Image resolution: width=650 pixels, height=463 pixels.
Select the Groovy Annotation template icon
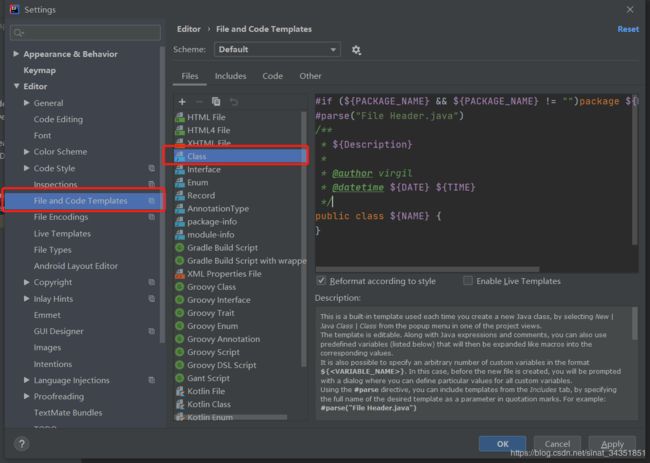pyautogui.click(x=179, y=339)
